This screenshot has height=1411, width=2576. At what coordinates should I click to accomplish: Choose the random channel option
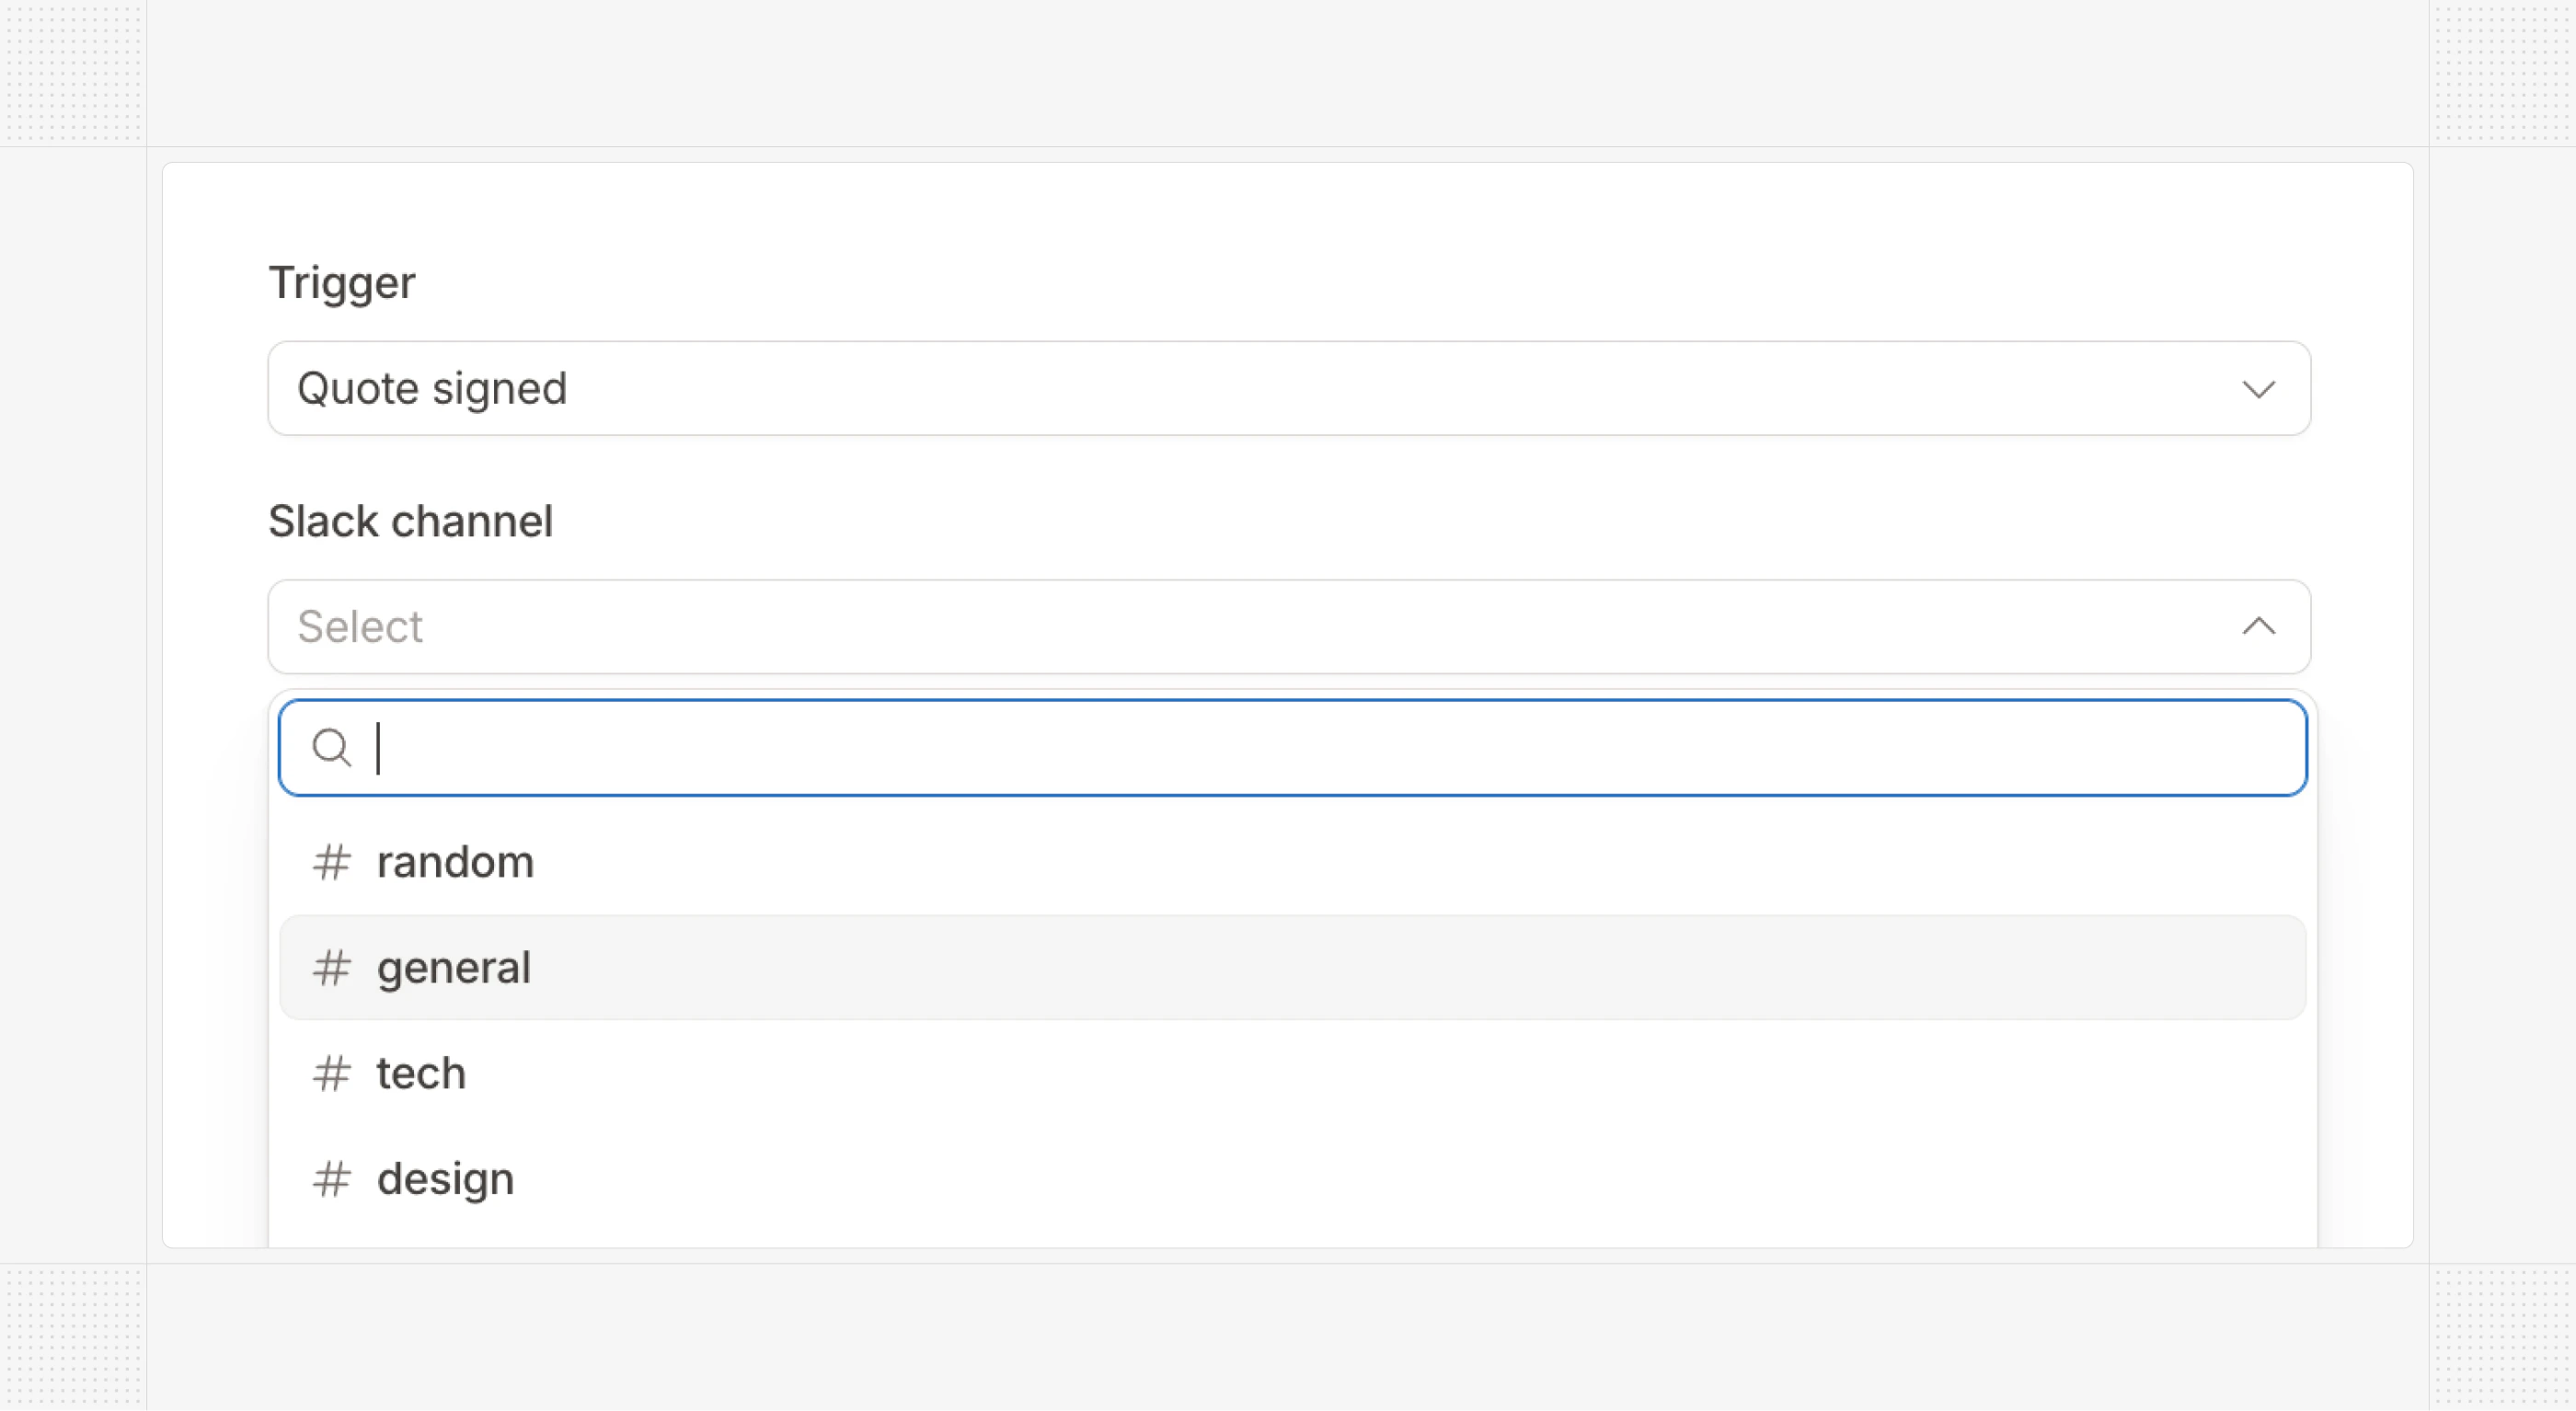pos(455,862)
